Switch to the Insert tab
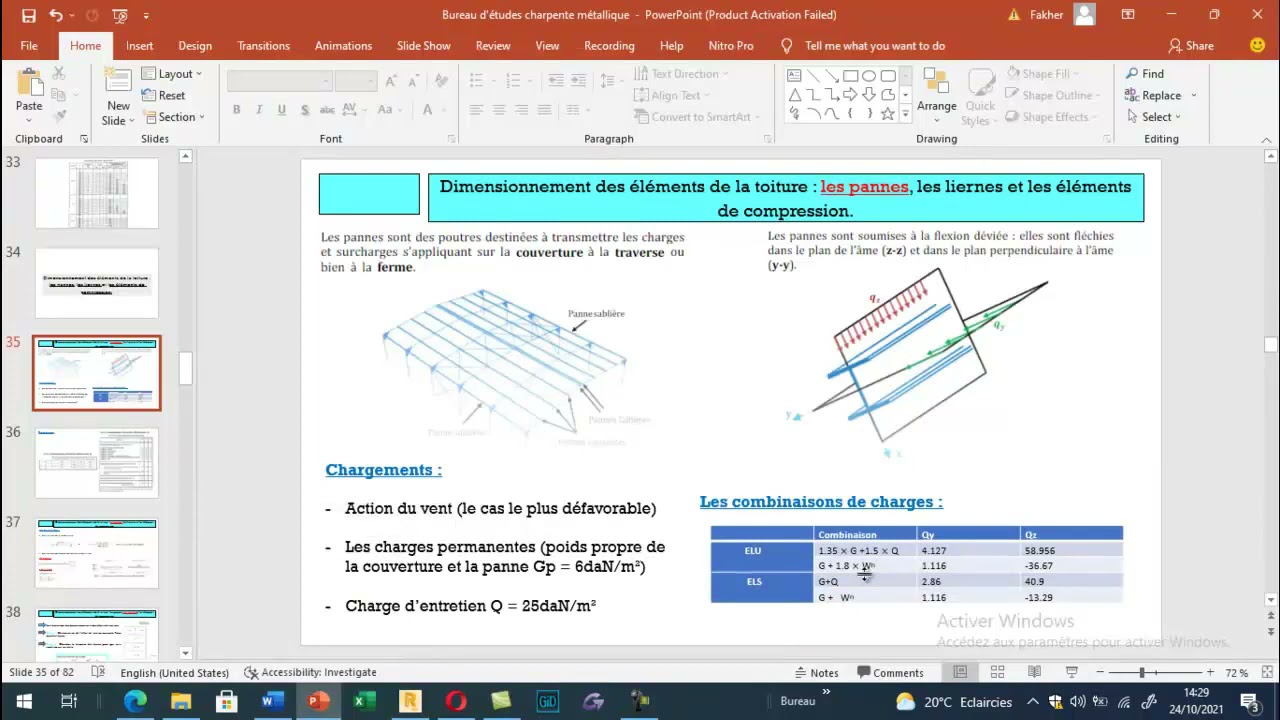This screenshot has width=1280, height=720. 139,46
